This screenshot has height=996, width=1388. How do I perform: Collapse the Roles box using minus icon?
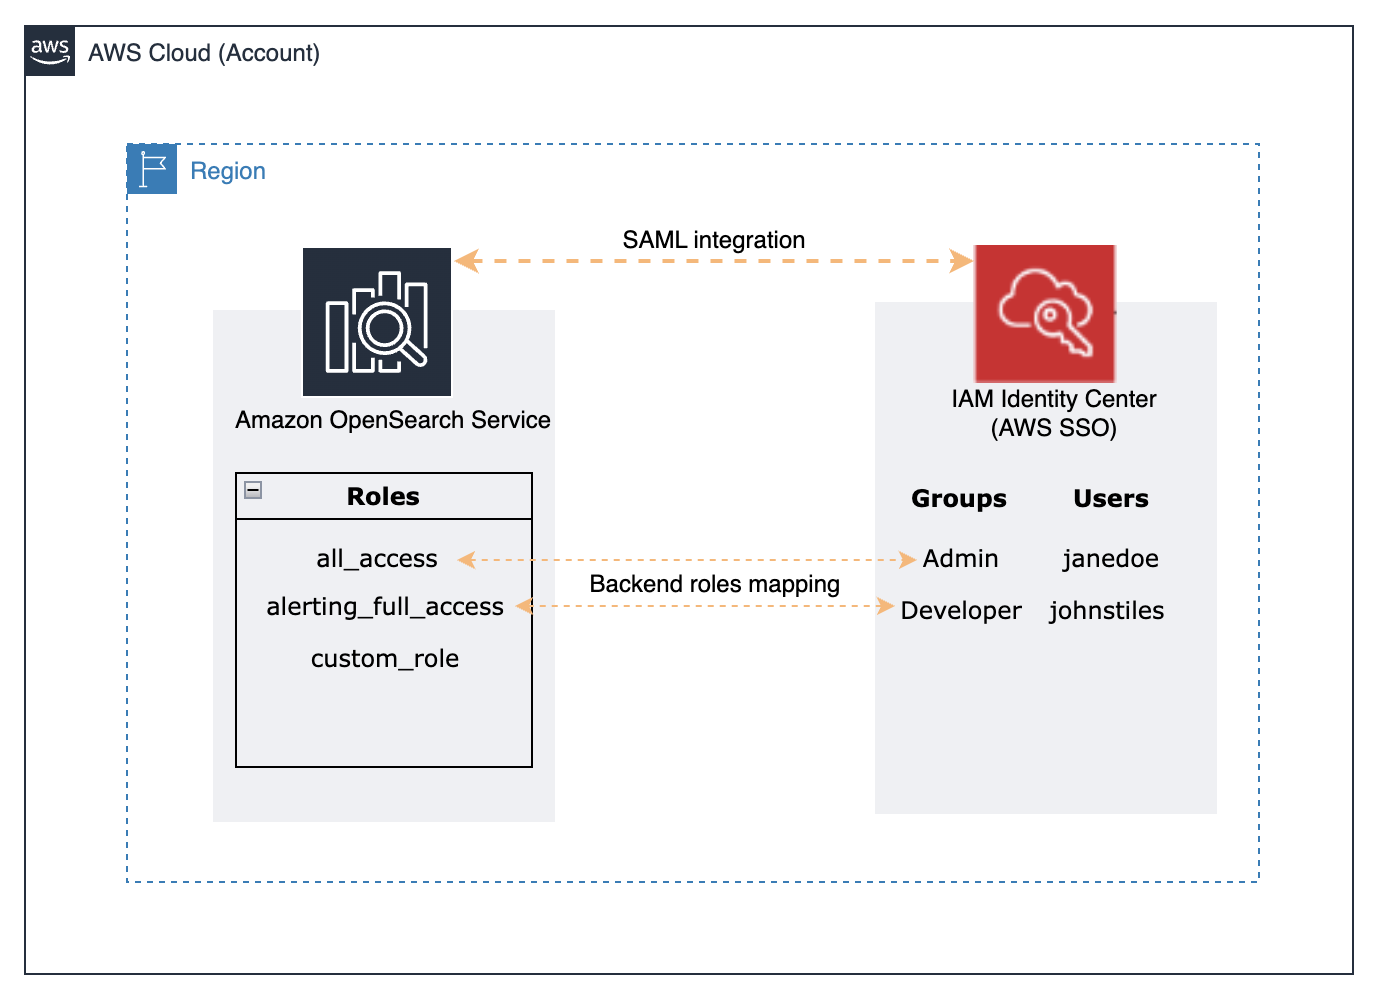click(x=253, y=490)
